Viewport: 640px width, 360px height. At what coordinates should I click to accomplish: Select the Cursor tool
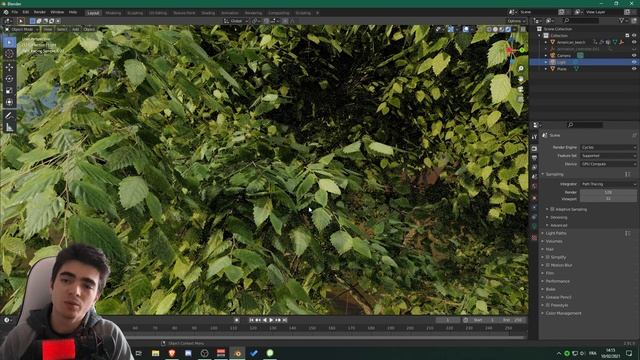point(9,53)
